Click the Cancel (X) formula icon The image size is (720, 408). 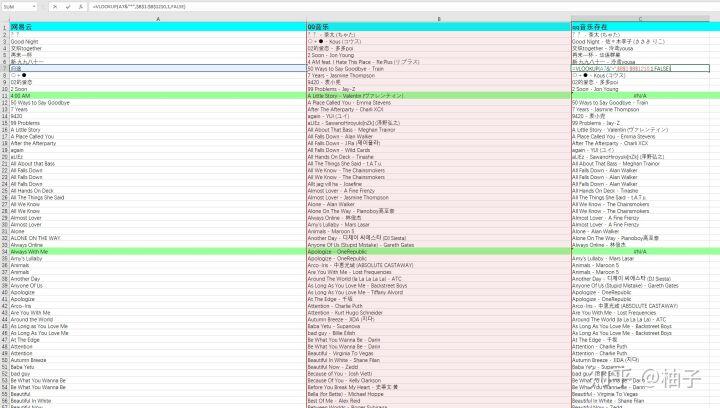(x=55, y=7)
